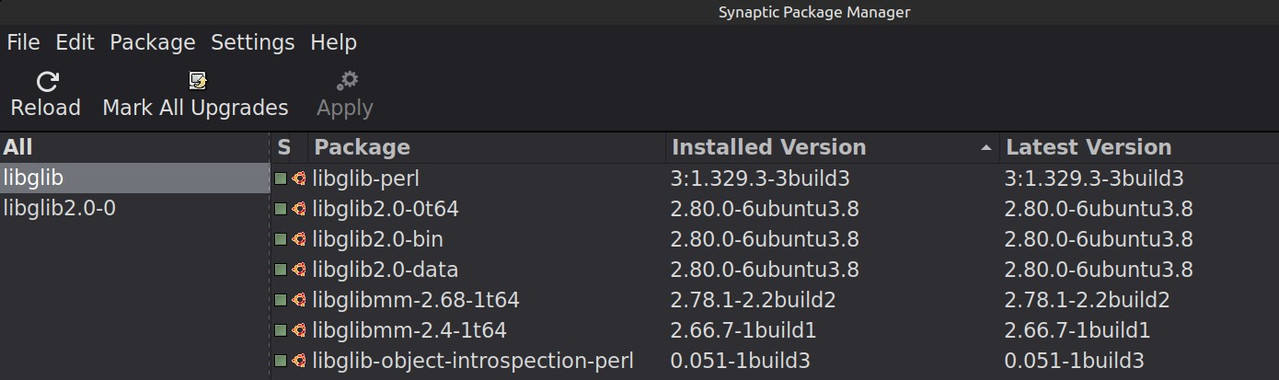This screenshot has height=380, width=1279.
Task: Select package libglib2.0-data
Action: [x=385, y=269]
